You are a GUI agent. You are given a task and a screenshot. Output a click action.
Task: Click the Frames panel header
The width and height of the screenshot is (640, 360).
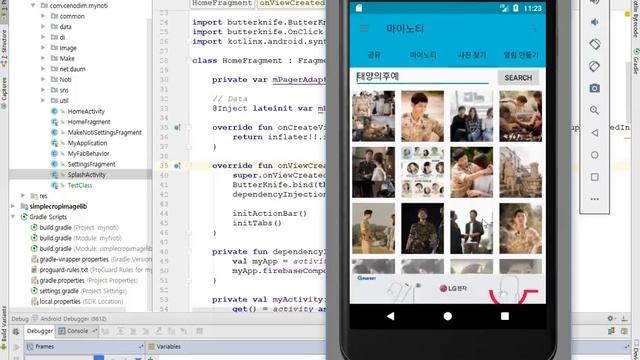coord(85,347)
